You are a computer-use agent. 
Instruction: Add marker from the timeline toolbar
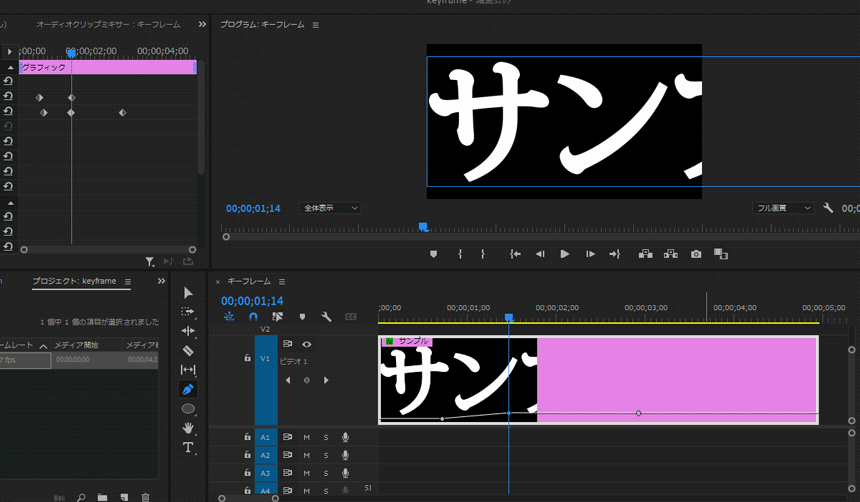tap(302, 317)
